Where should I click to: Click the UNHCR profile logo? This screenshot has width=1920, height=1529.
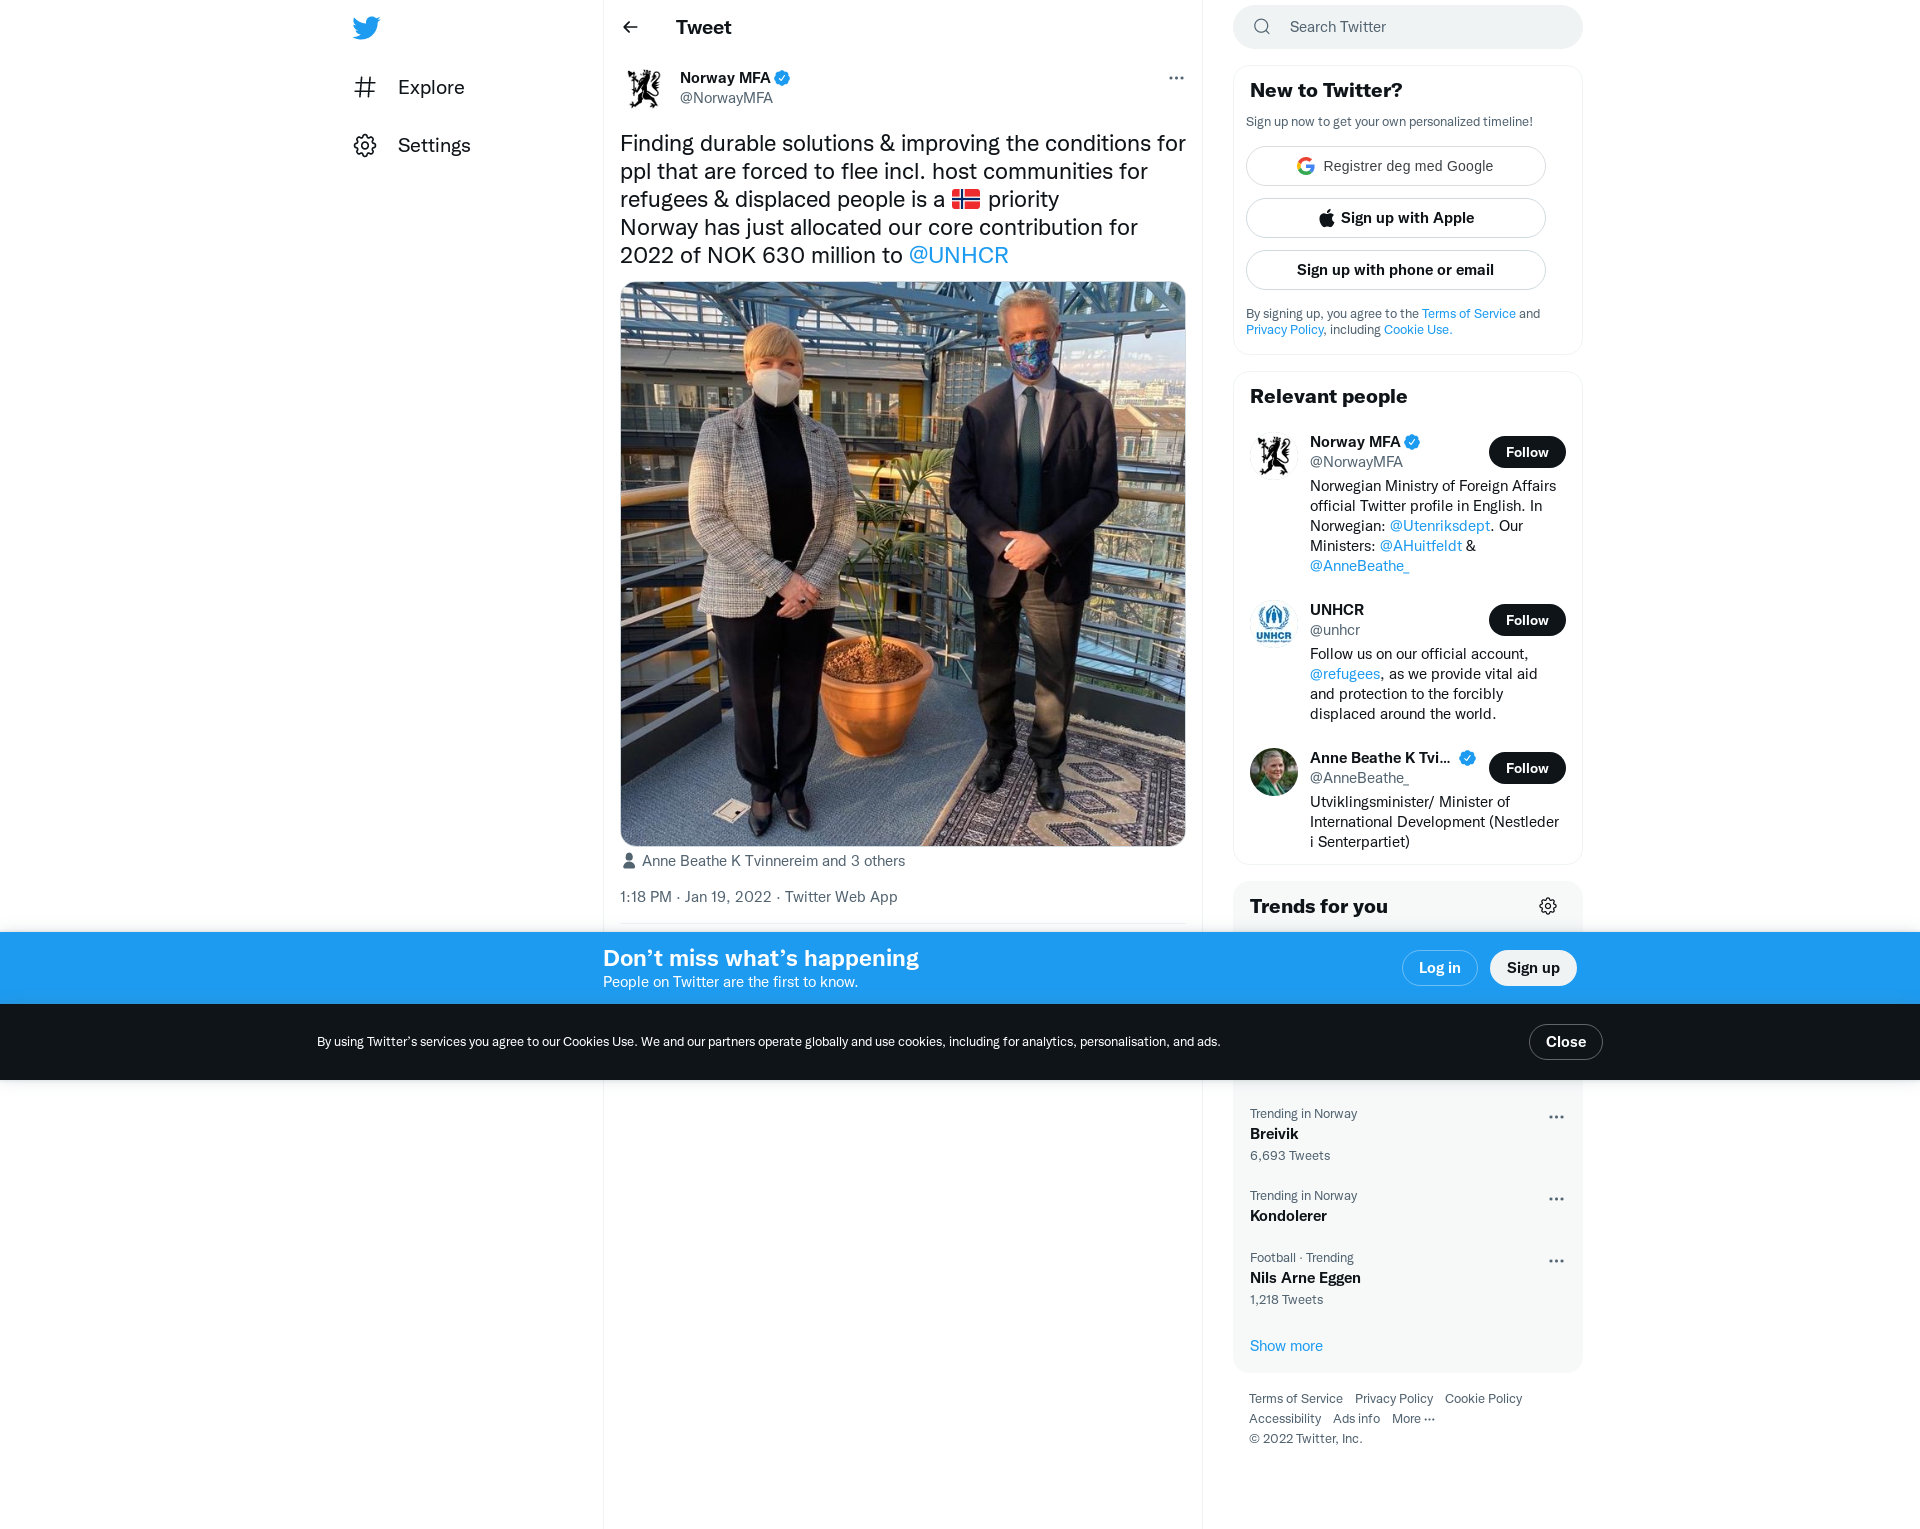click(x=1274, y=624)
